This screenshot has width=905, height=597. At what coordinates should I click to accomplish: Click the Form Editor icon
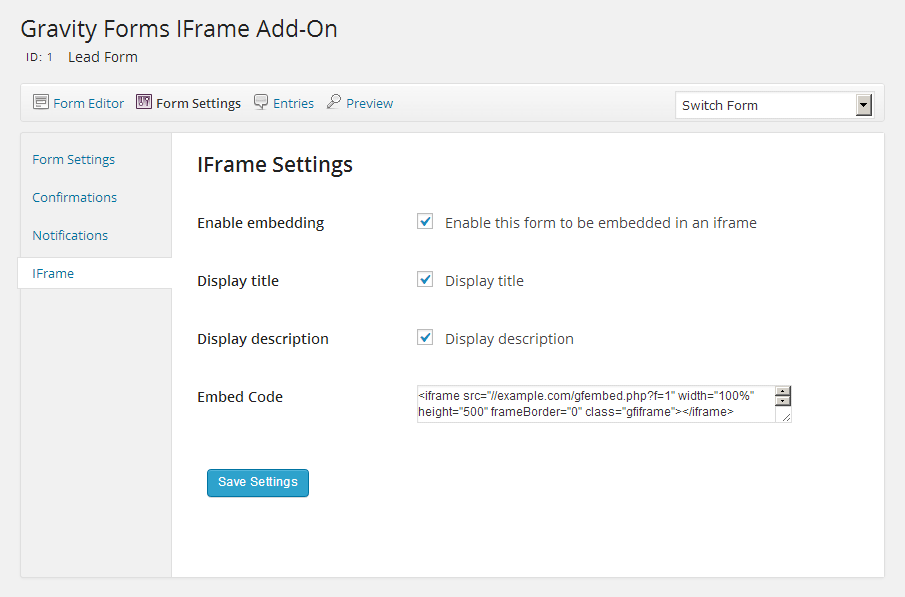41,102
